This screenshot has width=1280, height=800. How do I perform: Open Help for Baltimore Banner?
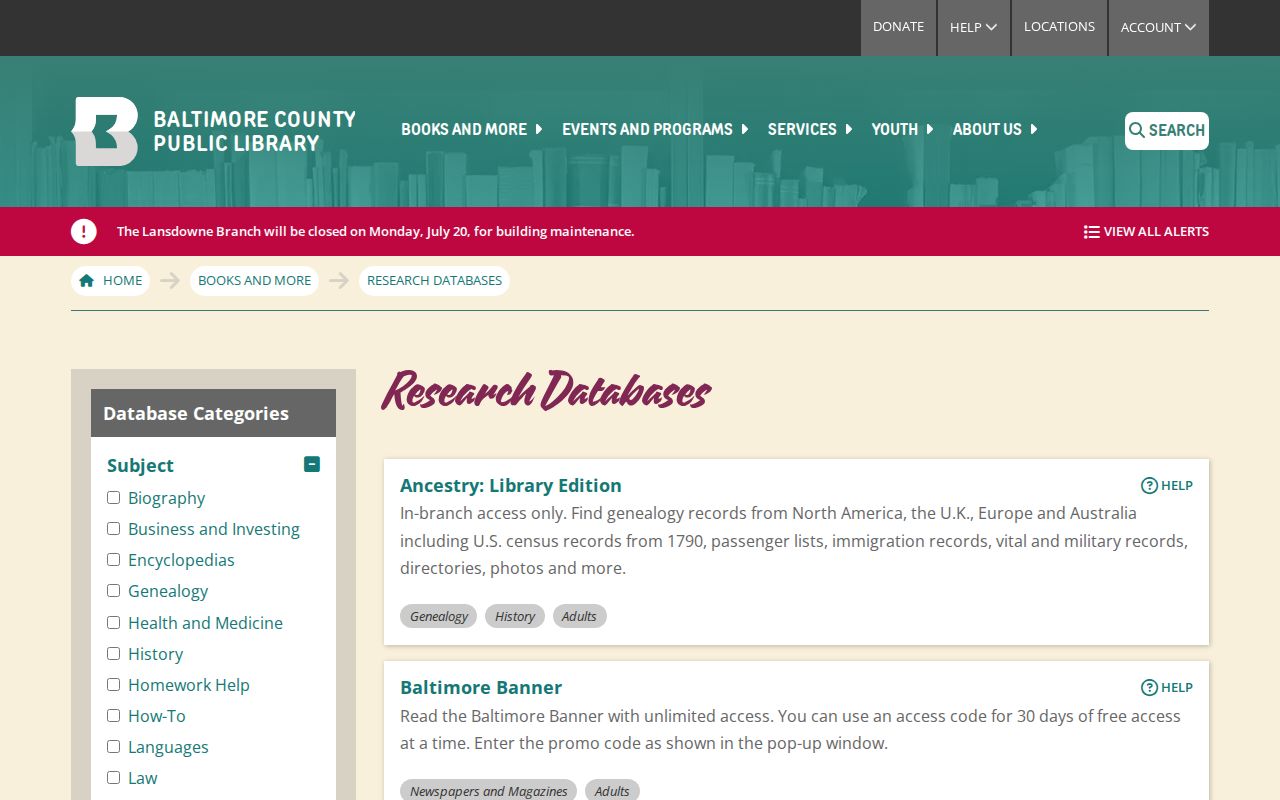[x=1167, y=687]
